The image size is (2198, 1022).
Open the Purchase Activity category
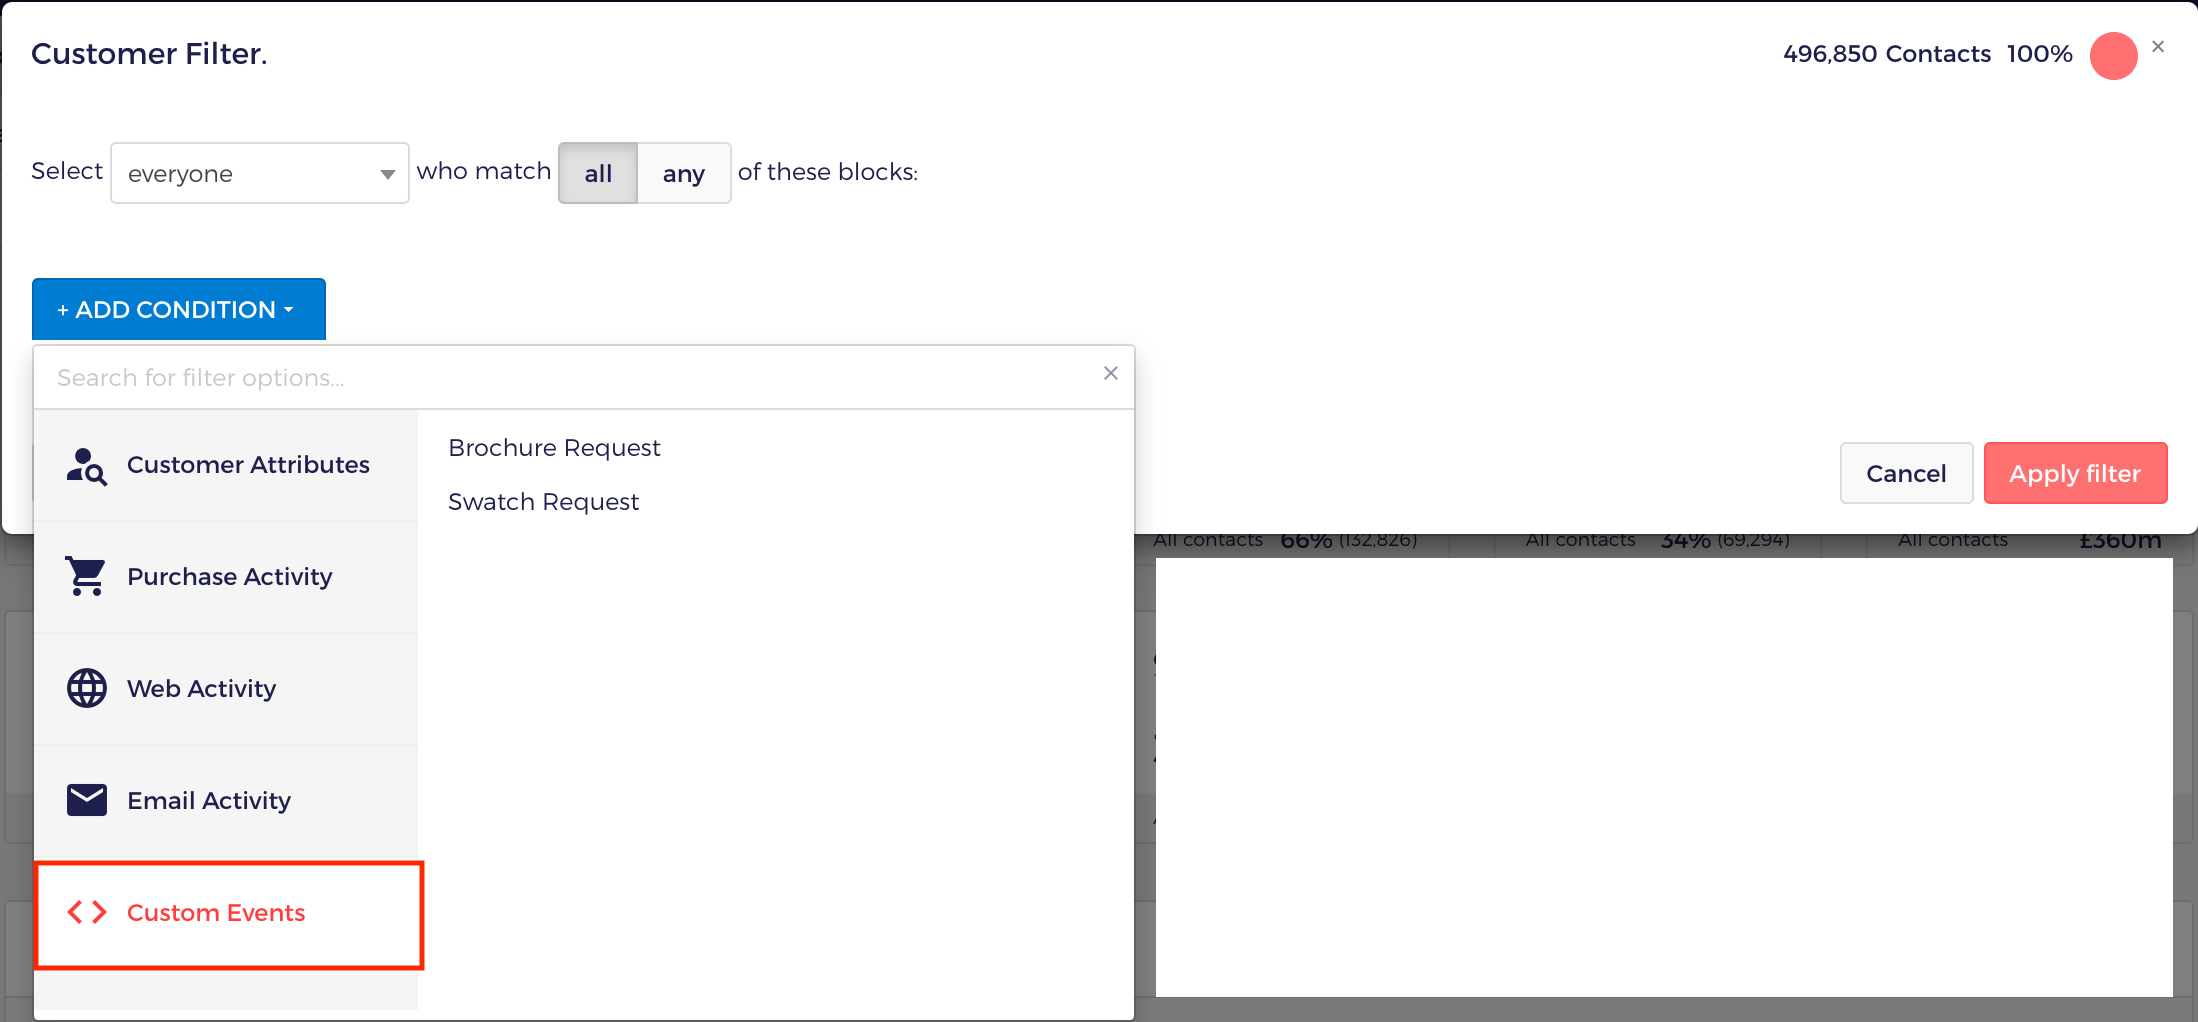coord(226,577)
